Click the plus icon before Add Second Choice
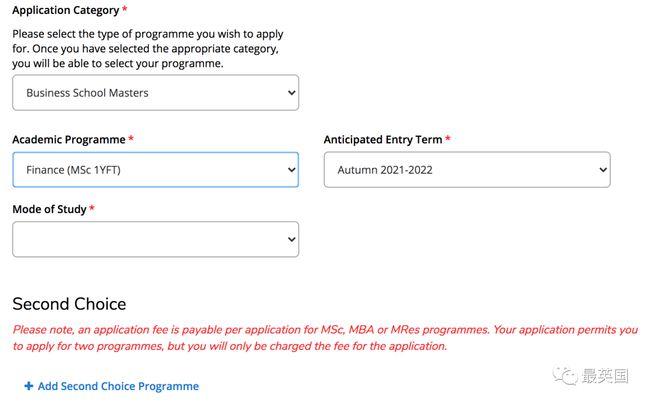This screenshot has width=650, height=404. pos(29,386)
